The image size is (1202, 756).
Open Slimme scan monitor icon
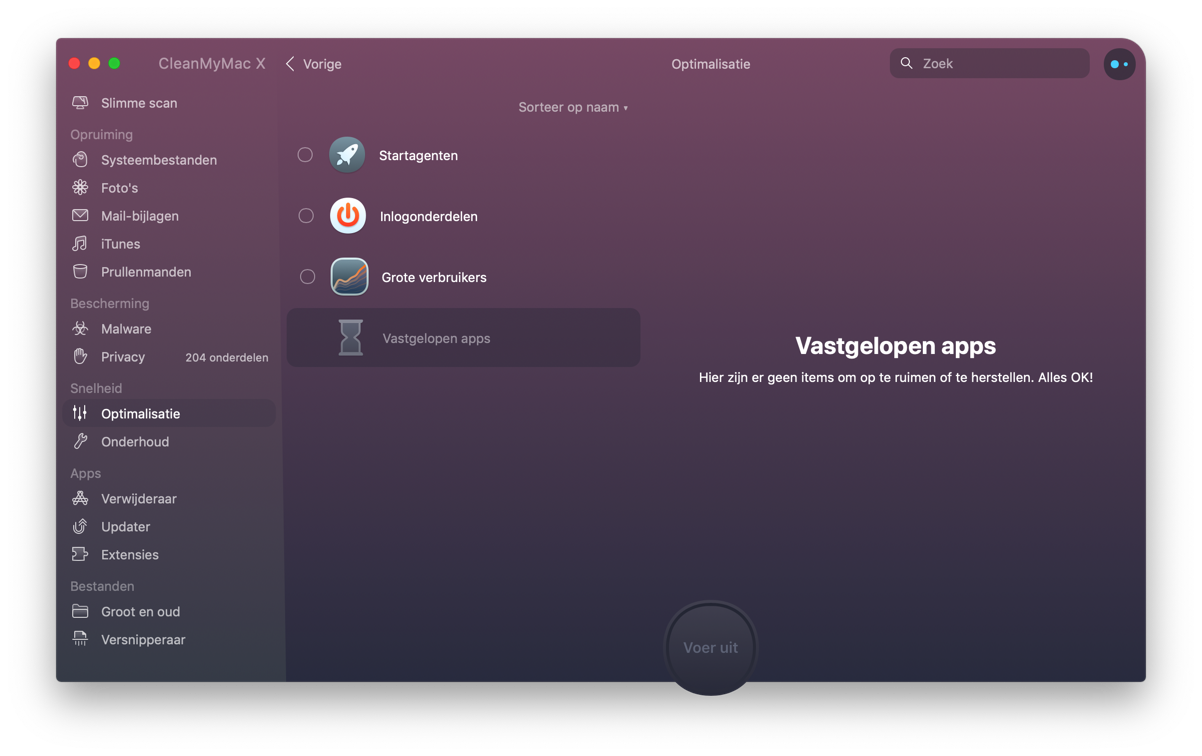coord(80,103)
